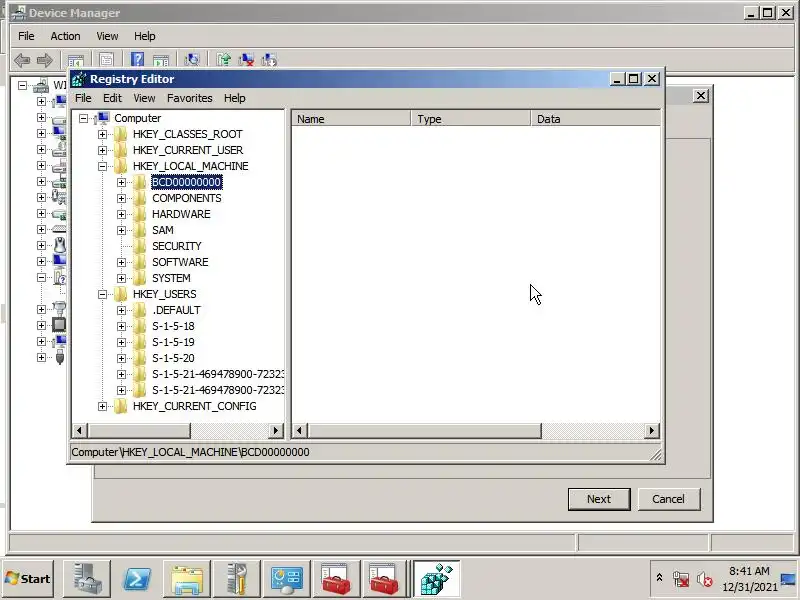Select the SECURITY key label
Screen dimensions: 800x600
click(177, 246)
